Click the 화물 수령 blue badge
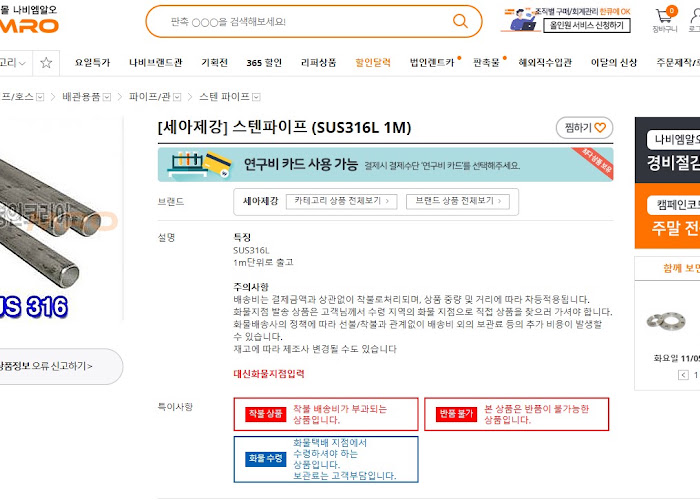The width and height of the screenshot is (700, 500). [266, 458]
